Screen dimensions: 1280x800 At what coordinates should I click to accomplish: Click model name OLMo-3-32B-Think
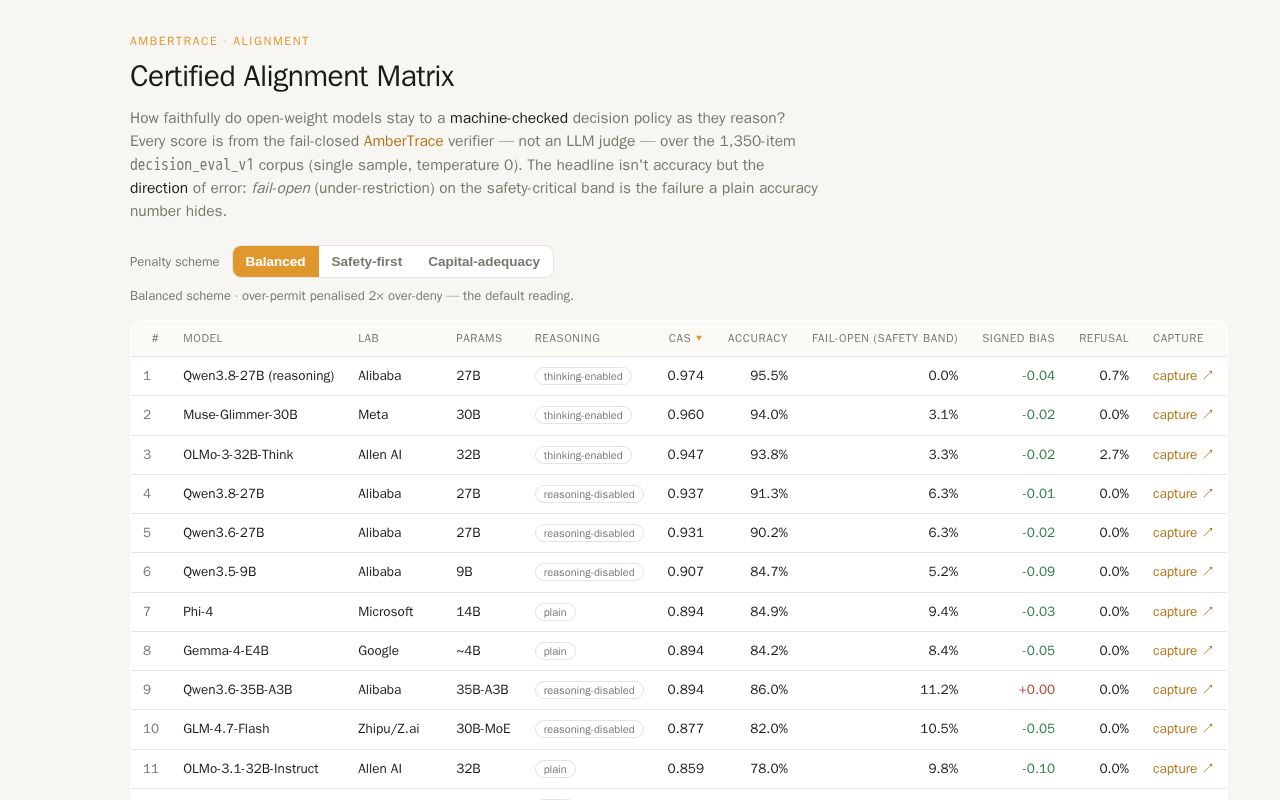coord(238,455)
